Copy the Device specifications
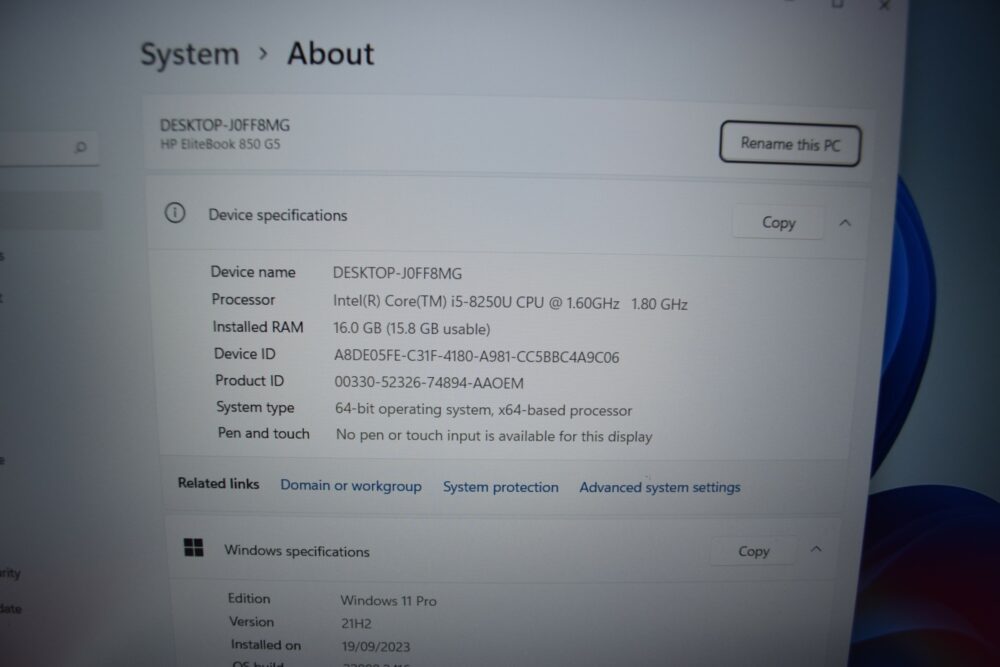 [778, 222]
